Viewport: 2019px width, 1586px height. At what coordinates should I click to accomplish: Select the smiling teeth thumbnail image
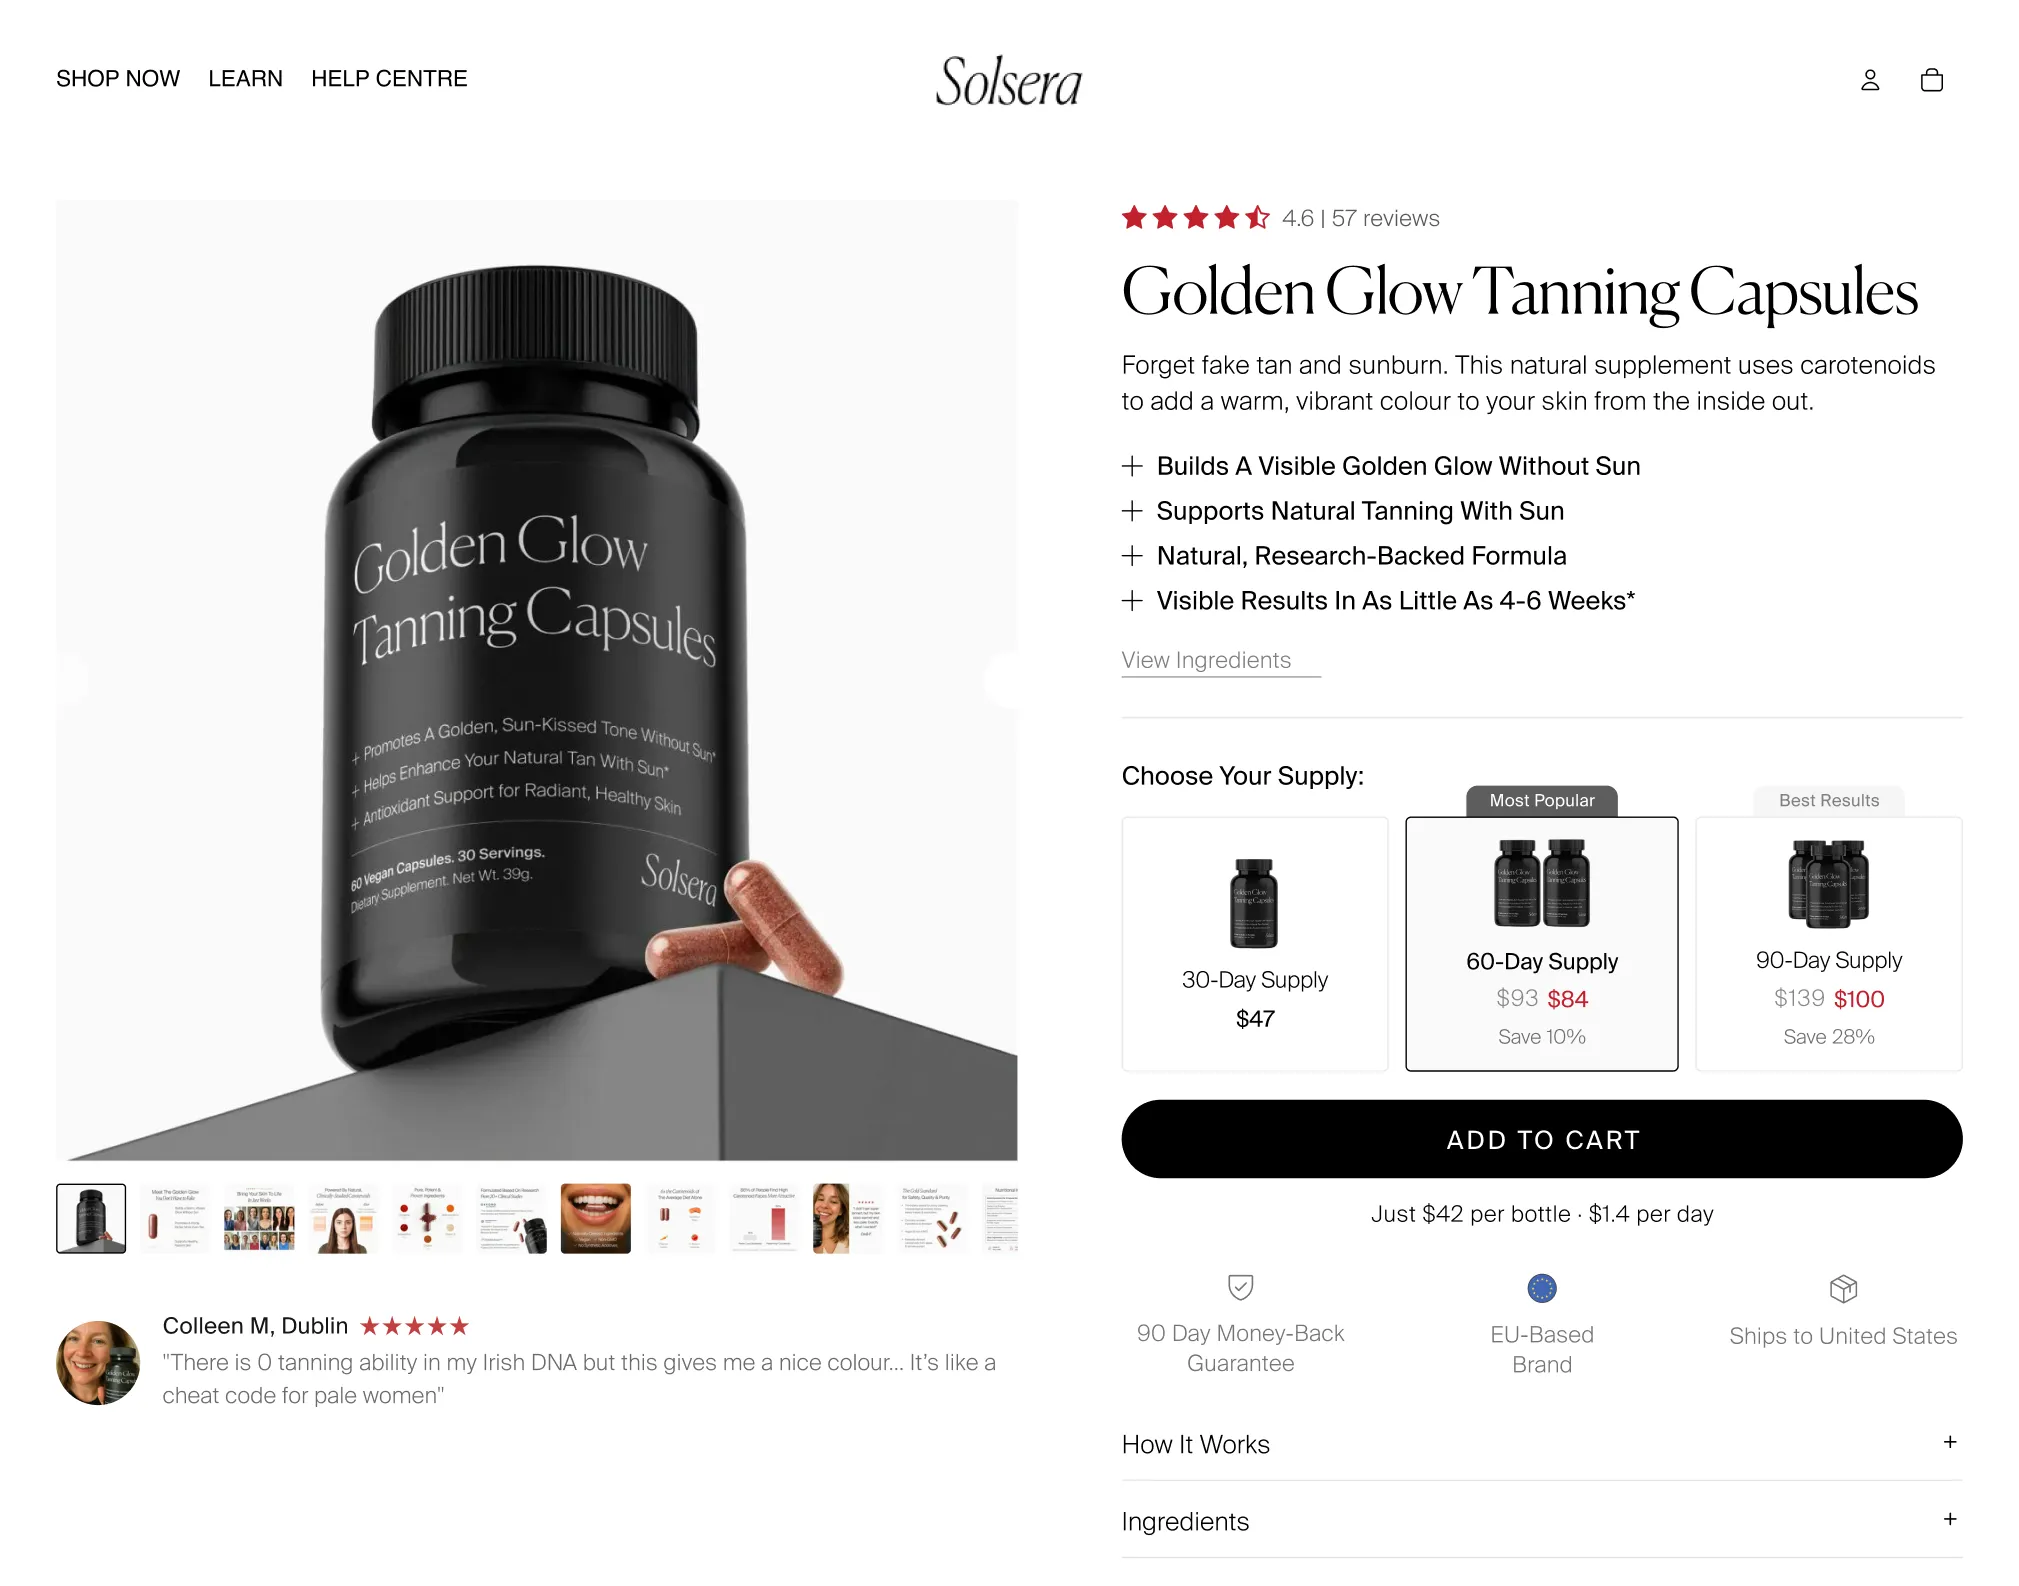595,1218
